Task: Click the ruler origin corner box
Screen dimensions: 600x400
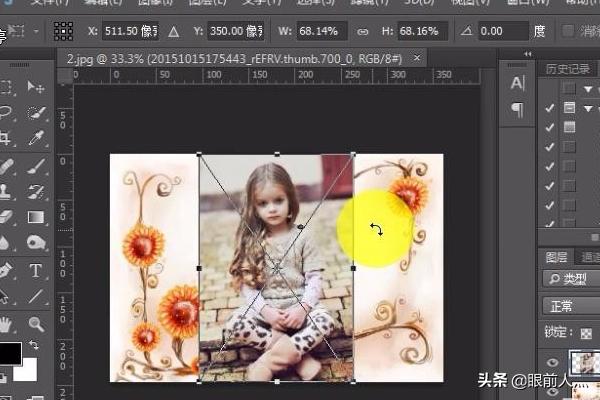Action: point(65,76)
